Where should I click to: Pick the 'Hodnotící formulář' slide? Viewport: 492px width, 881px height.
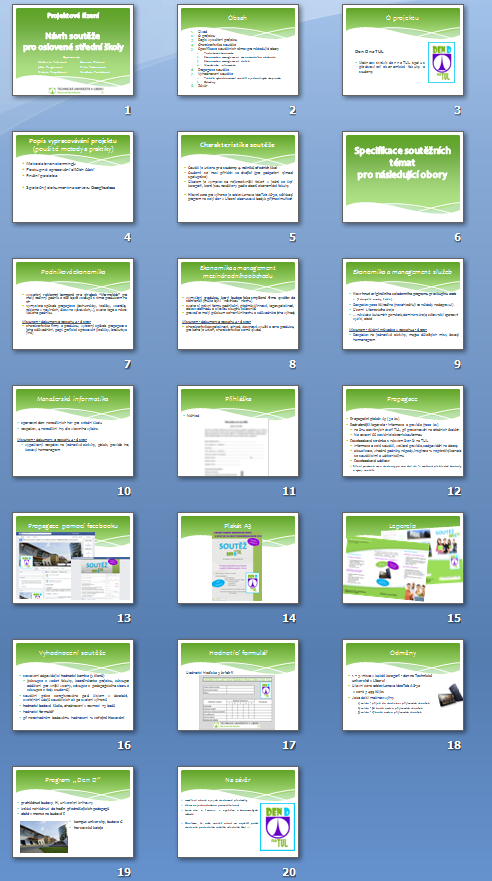coord(238,685)
